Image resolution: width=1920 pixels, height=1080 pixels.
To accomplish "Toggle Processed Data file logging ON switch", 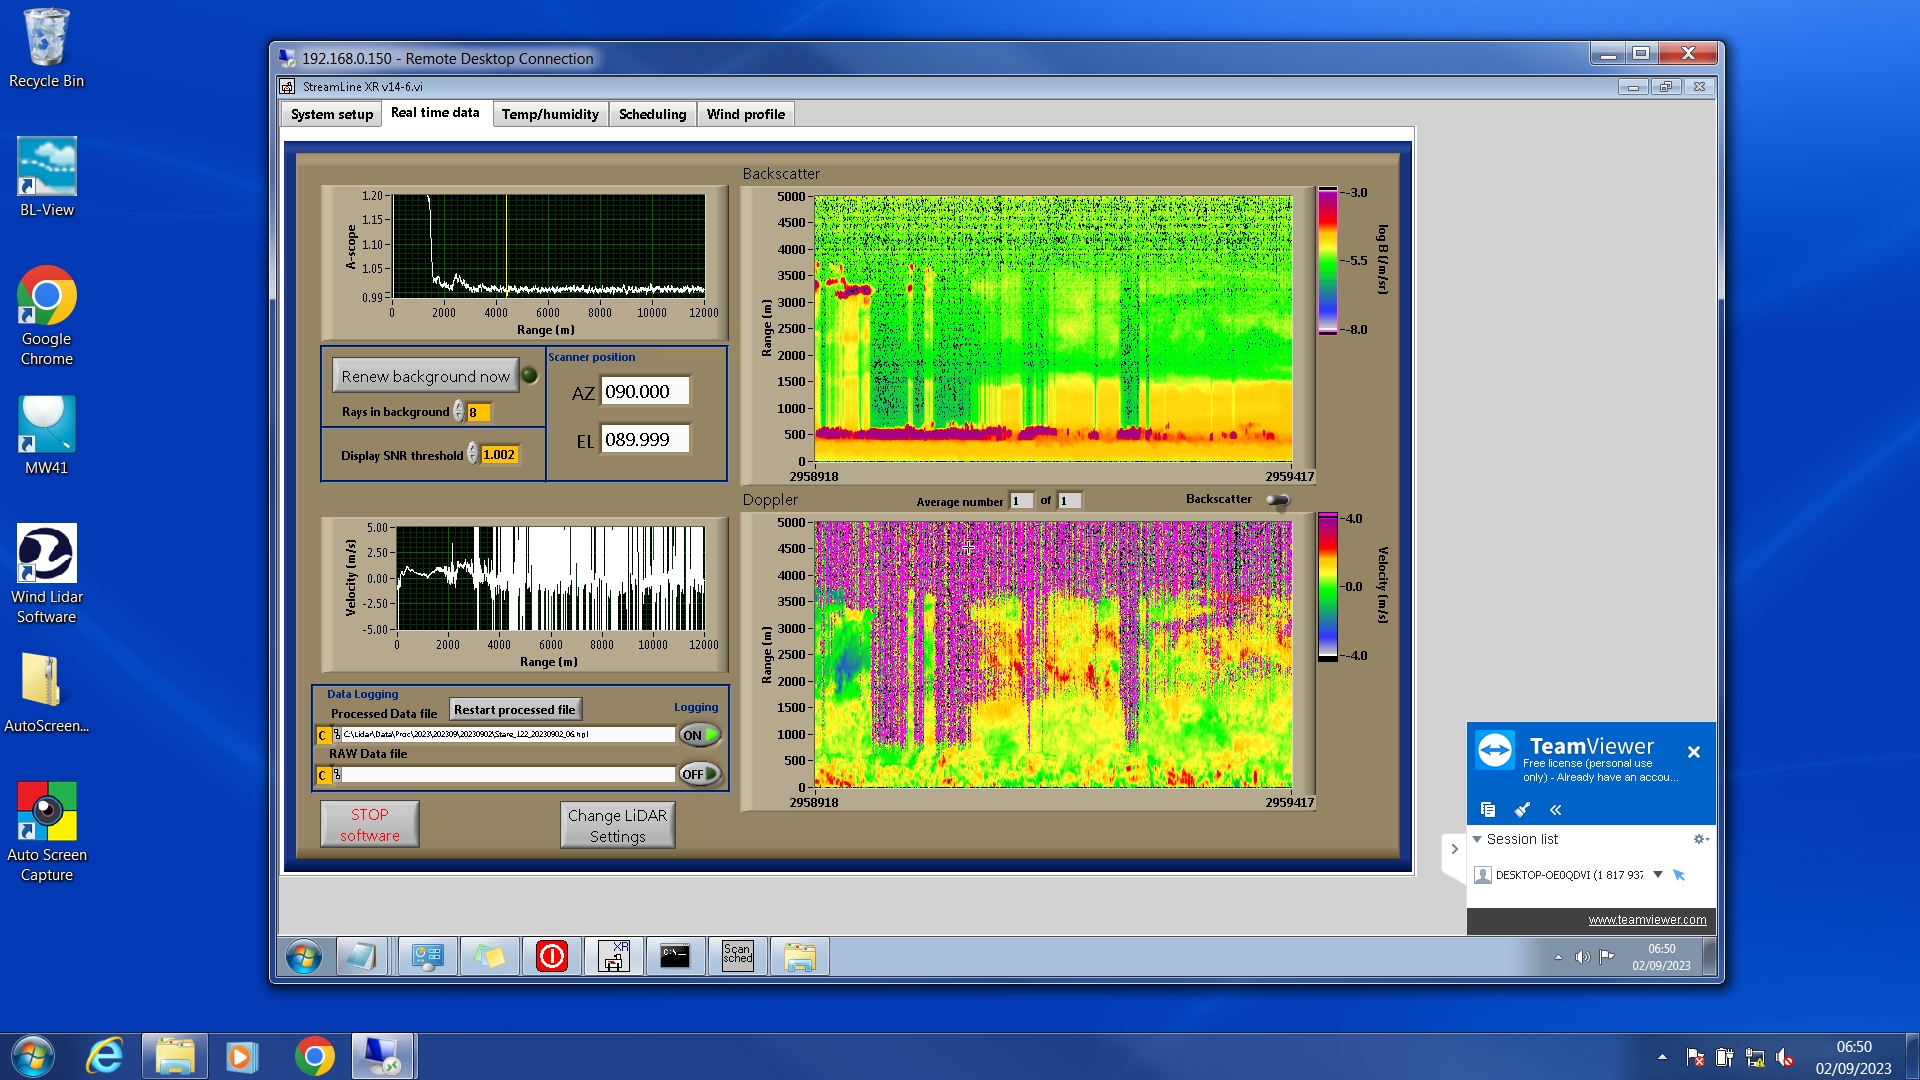I will (699, 735).
